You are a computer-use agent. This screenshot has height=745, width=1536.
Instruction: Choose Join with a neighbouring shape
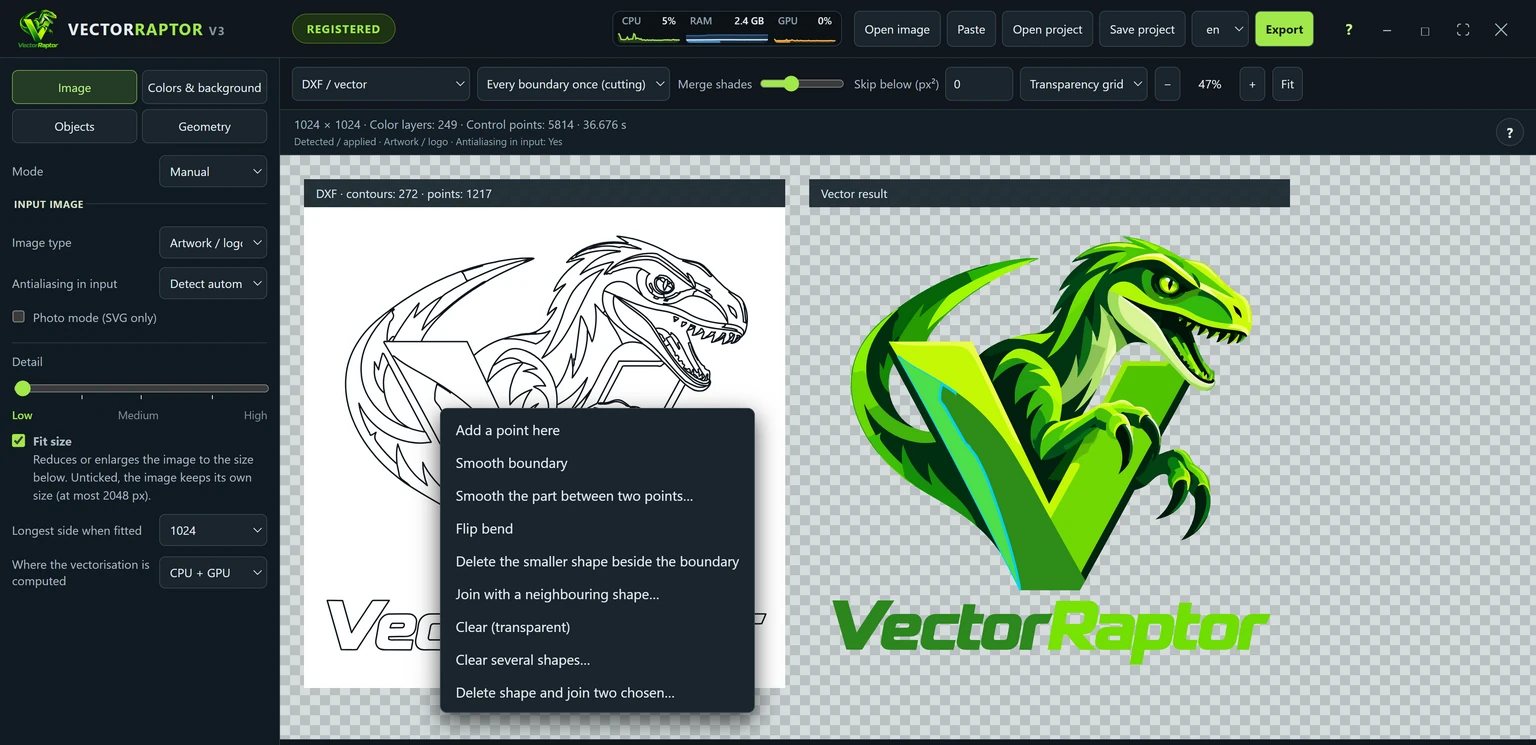coord(597,594)
